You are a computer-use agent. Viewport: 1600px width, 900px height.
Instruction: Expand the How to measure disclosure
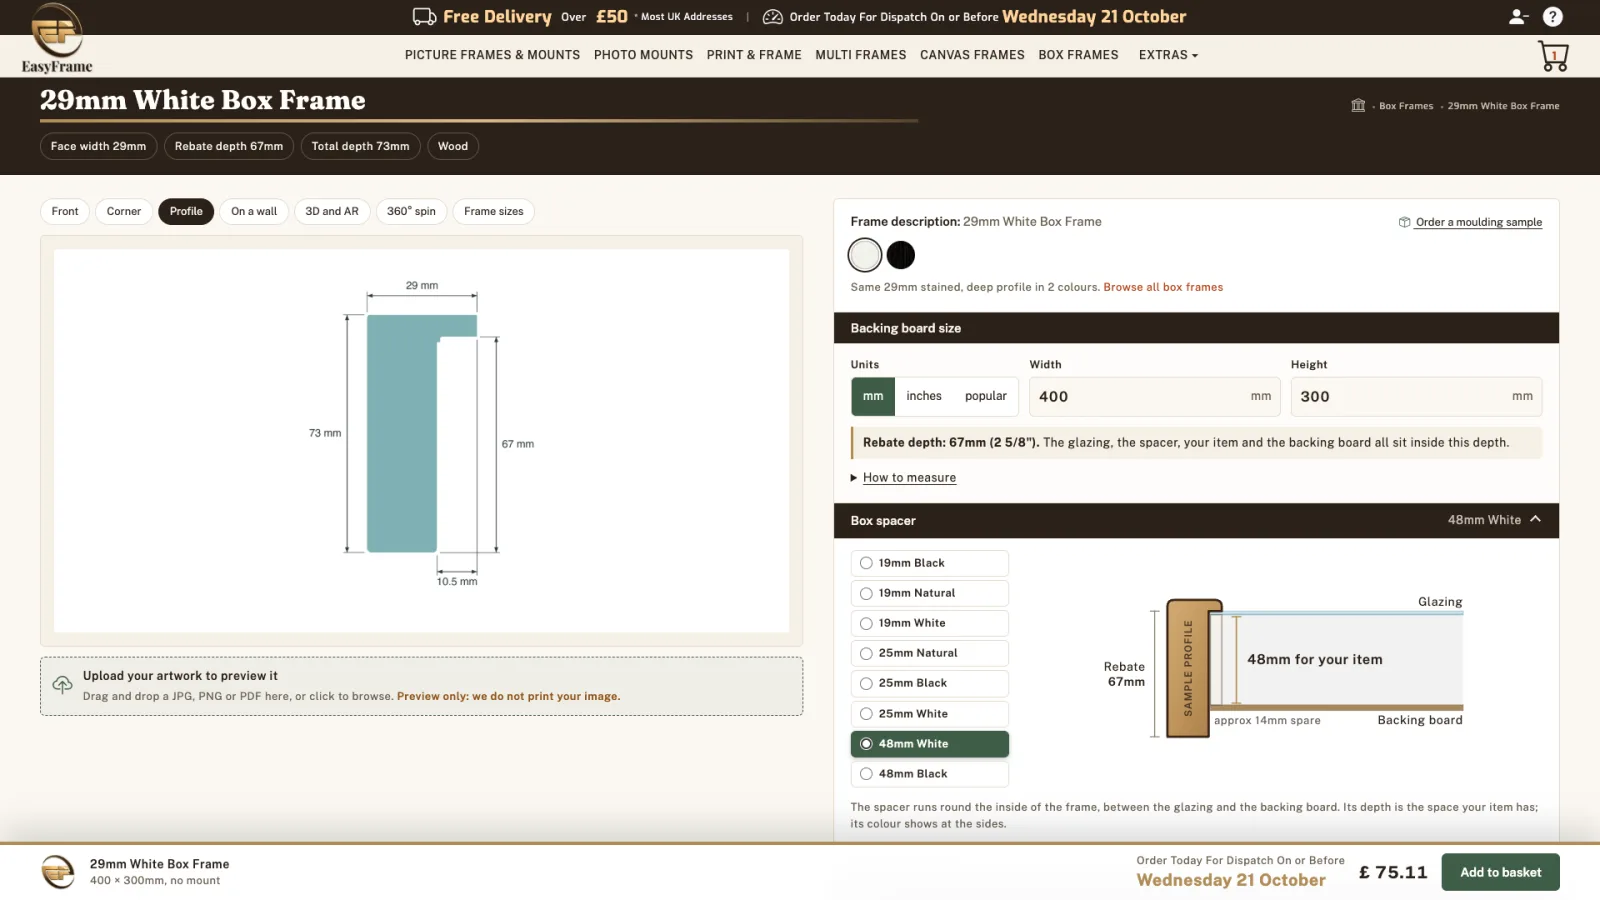coord(903,478)
